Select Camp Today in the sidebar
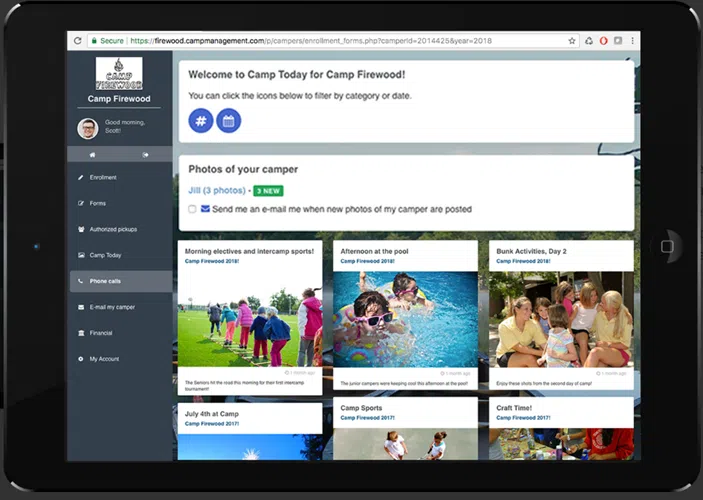This screenshot has width=703, height=500. [x=105, y=255]
